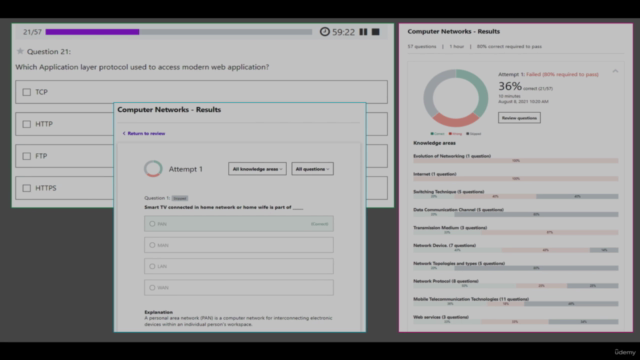Click the Web services result bar

(x=516, y=322)
